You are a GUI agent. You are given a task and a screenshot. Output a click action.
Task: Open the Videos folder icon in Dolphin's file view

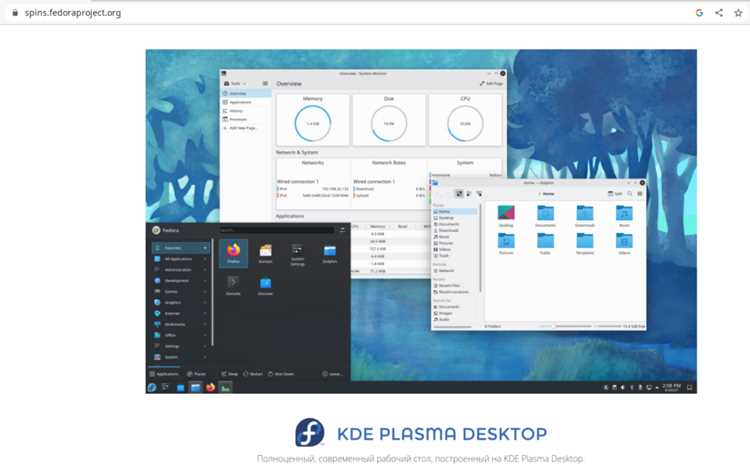click(624, 243)
